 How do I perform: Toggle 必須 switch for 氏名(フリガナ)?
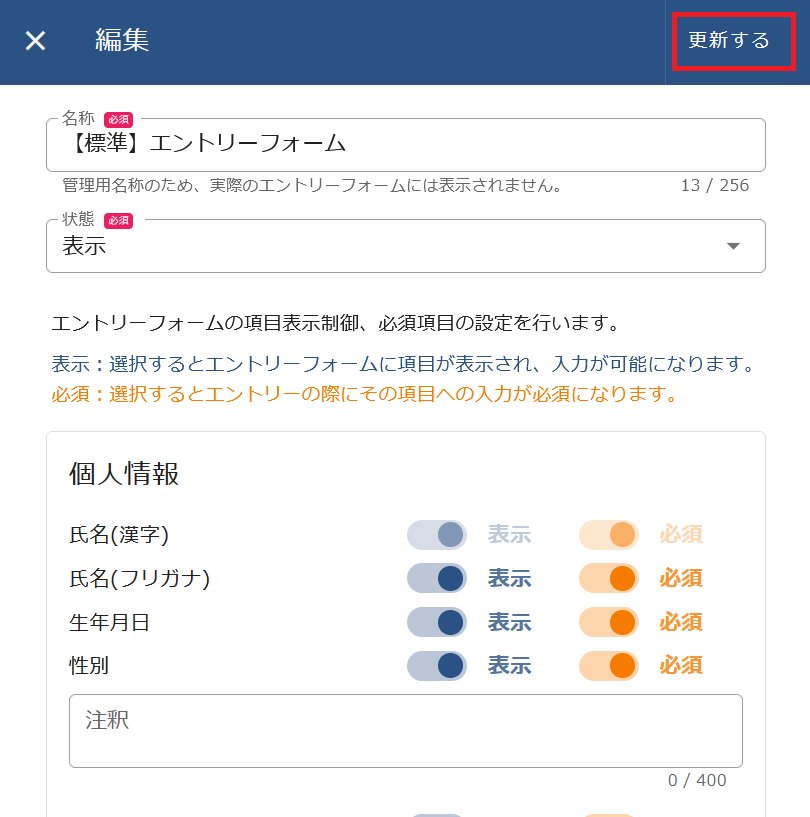pyautogui.click(x=609, y=578)
